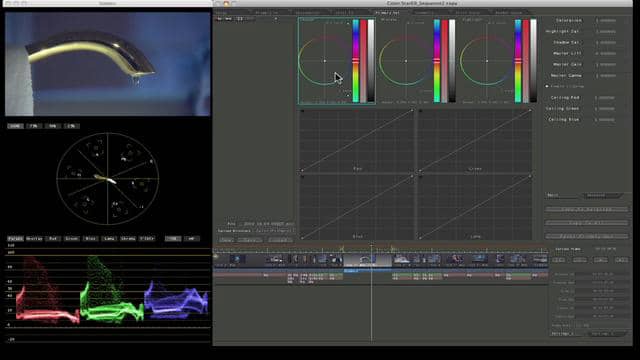This screenshot has height=360, width=640.
Task: Switch to the Advanced parameters tab
Action: tap(600, 196)
